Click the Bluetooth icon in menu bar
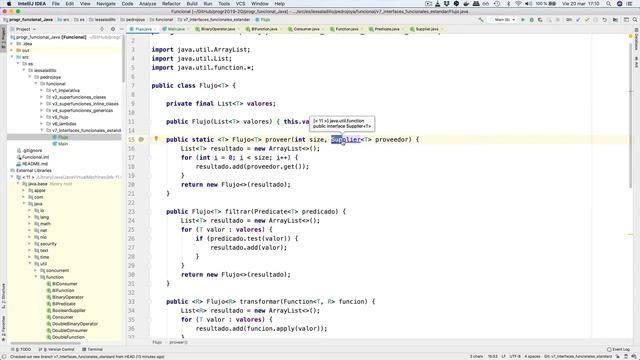This screenshot has height=360, width=640. [508, 4]
